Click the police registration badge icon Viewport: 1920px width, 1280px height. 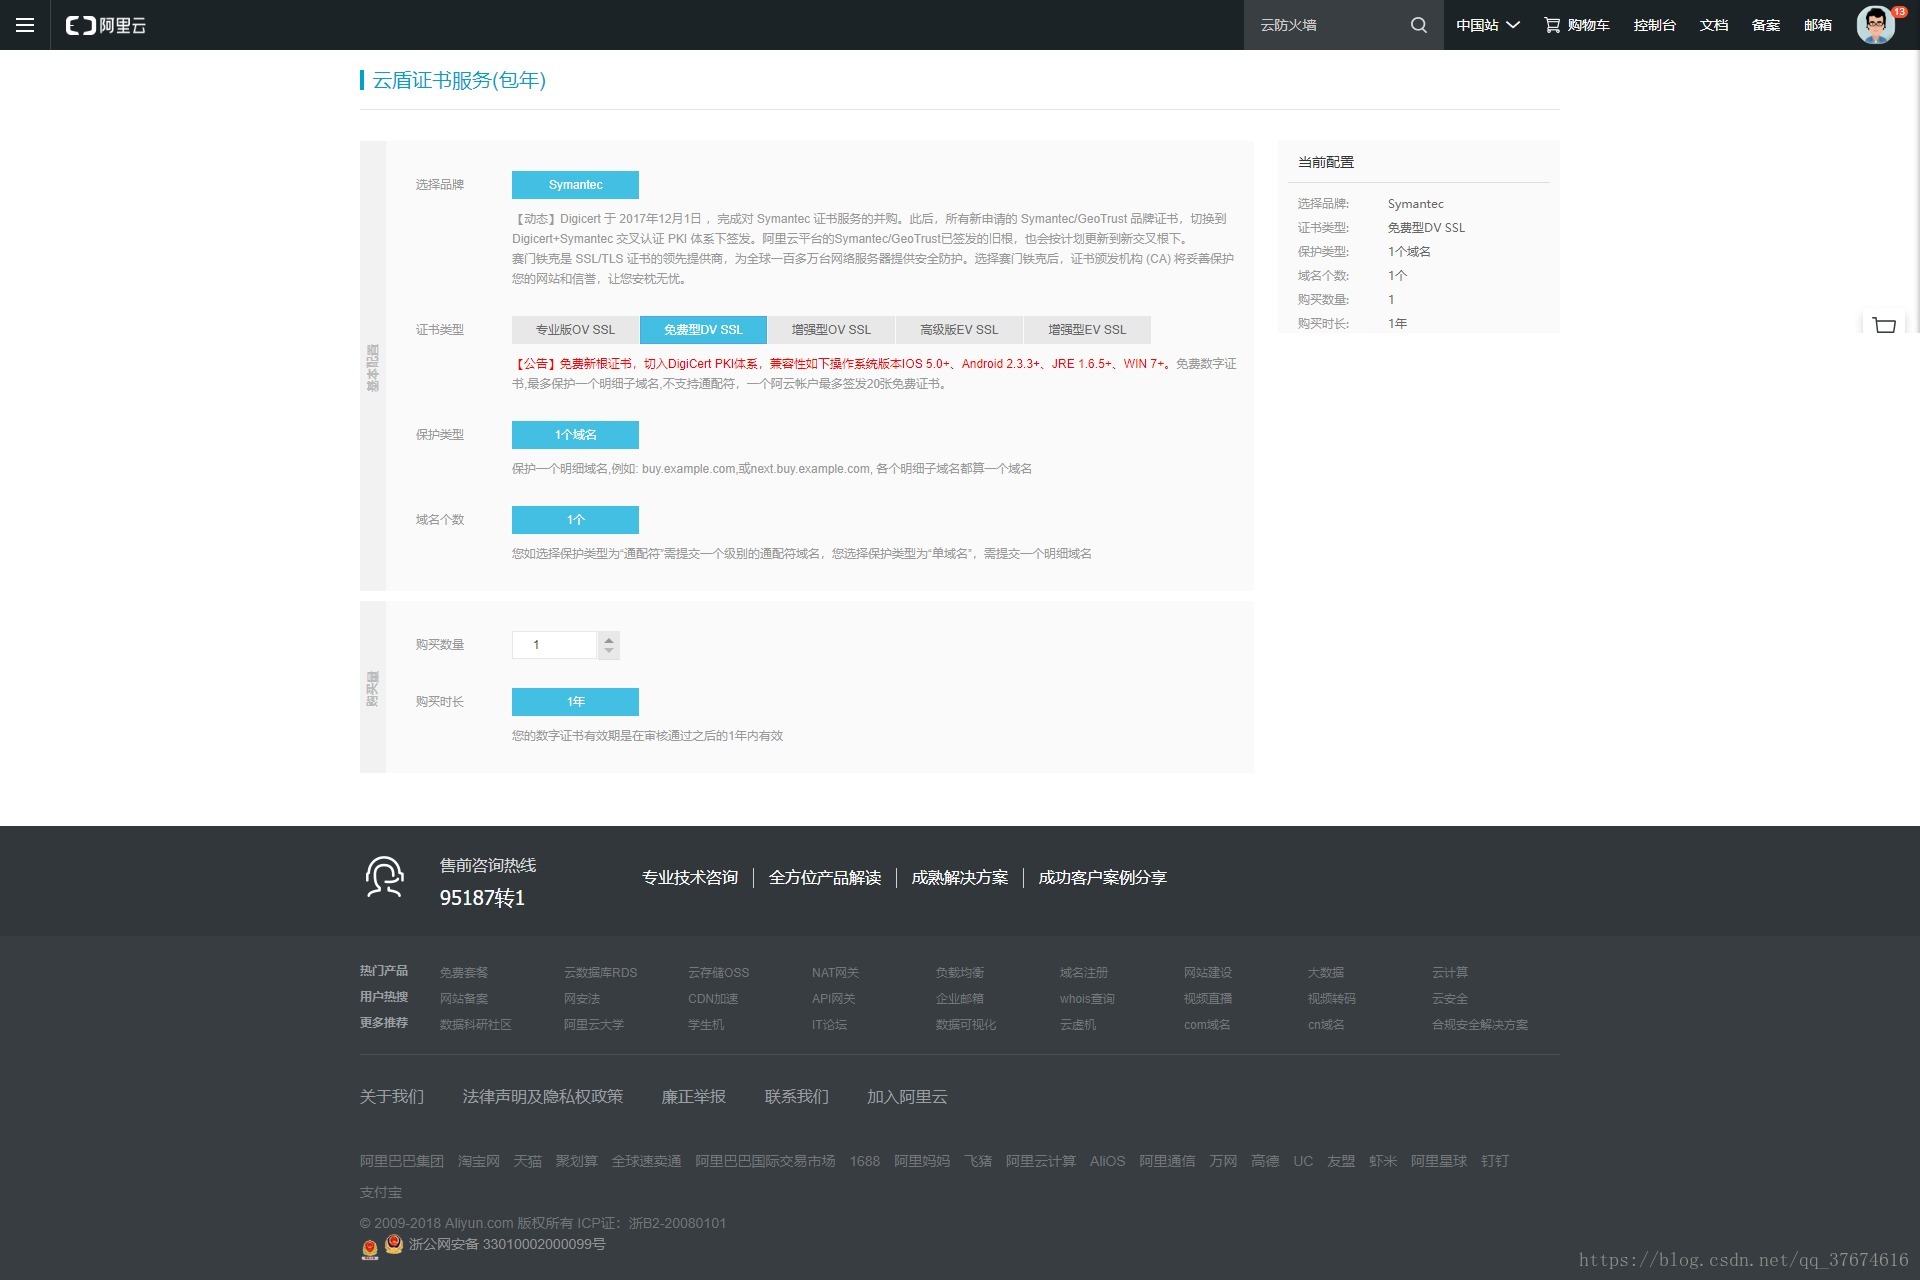click(x=393, y=1244)
